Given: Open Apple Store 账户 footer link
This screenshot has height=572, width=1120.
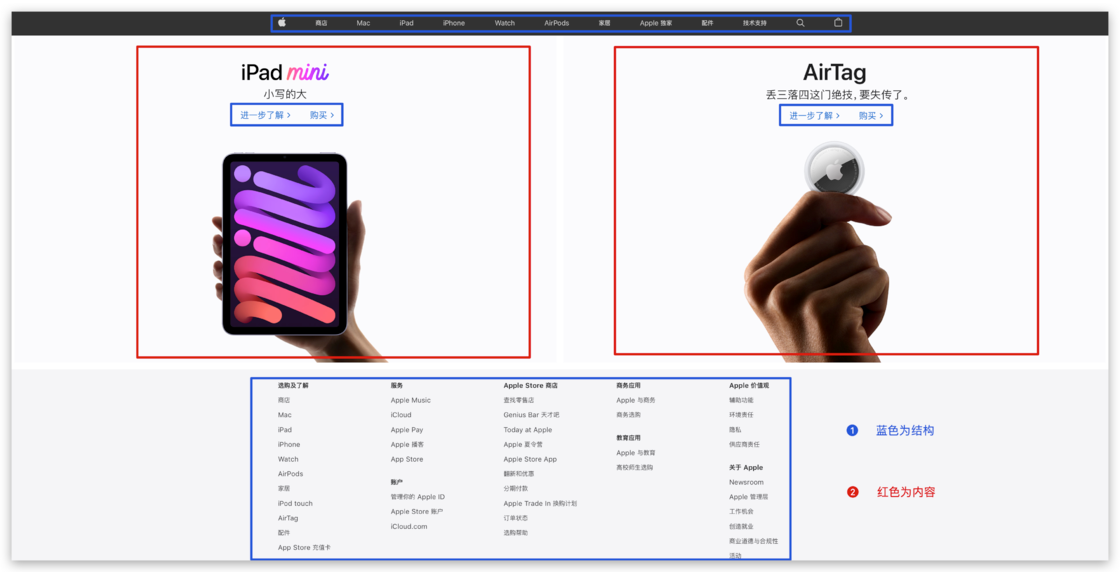Looking at the screenshot, I should [x=417, y=512].
